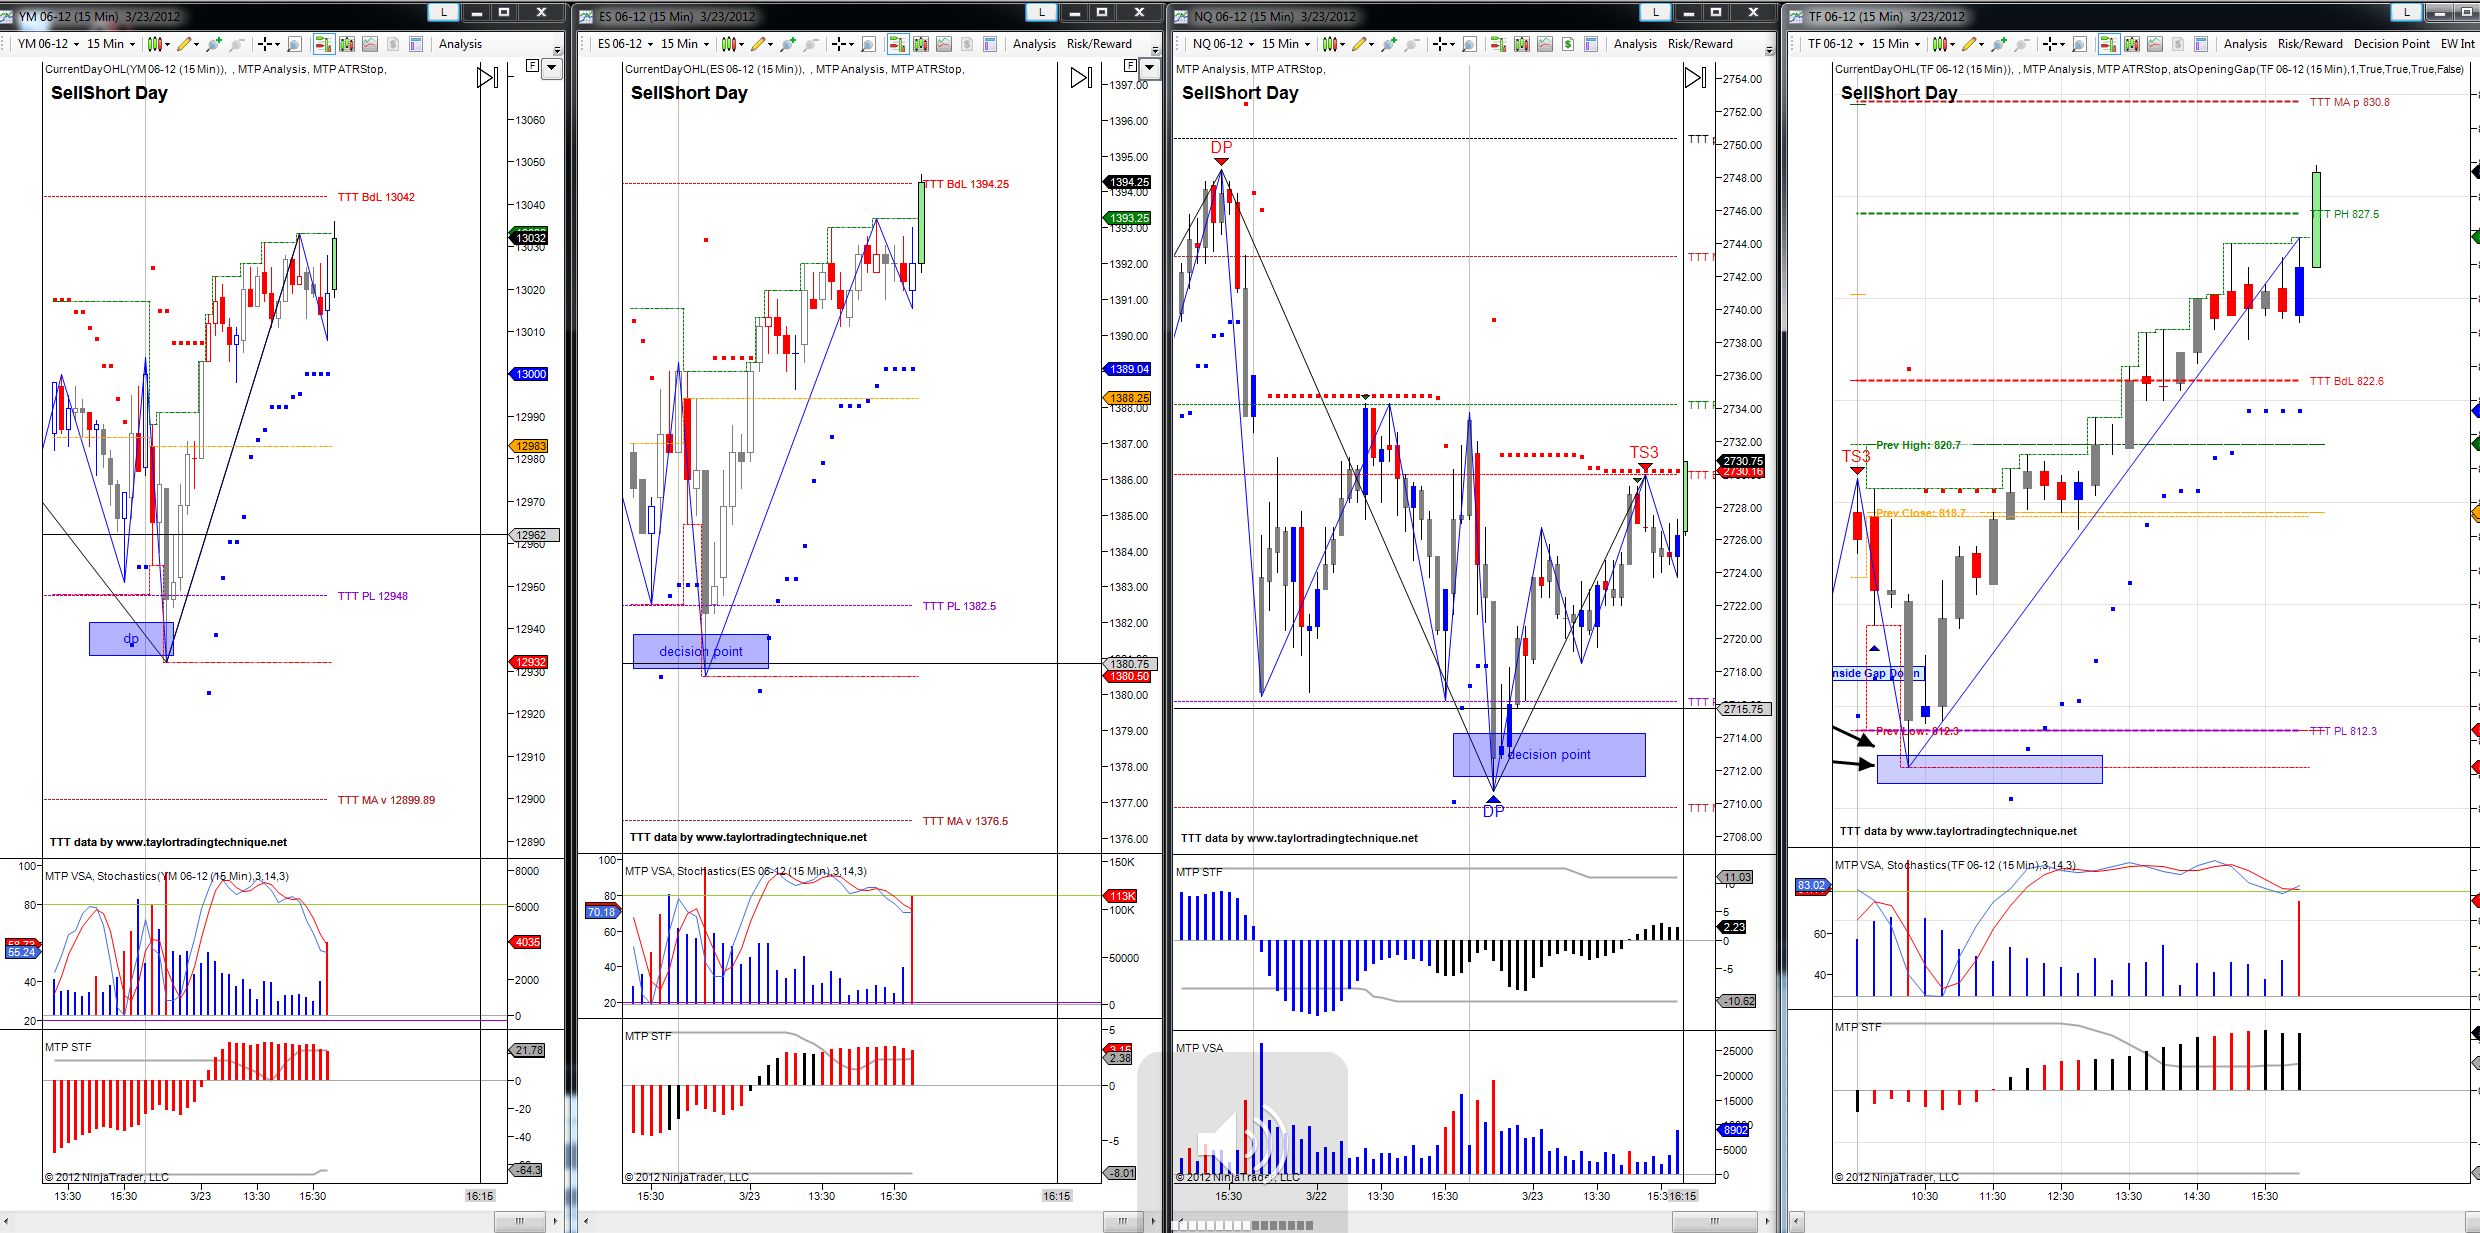The image size is (2480, 1233).
Task: Open Data Series icon in ES chart toolbar
Action: point(920,44)
